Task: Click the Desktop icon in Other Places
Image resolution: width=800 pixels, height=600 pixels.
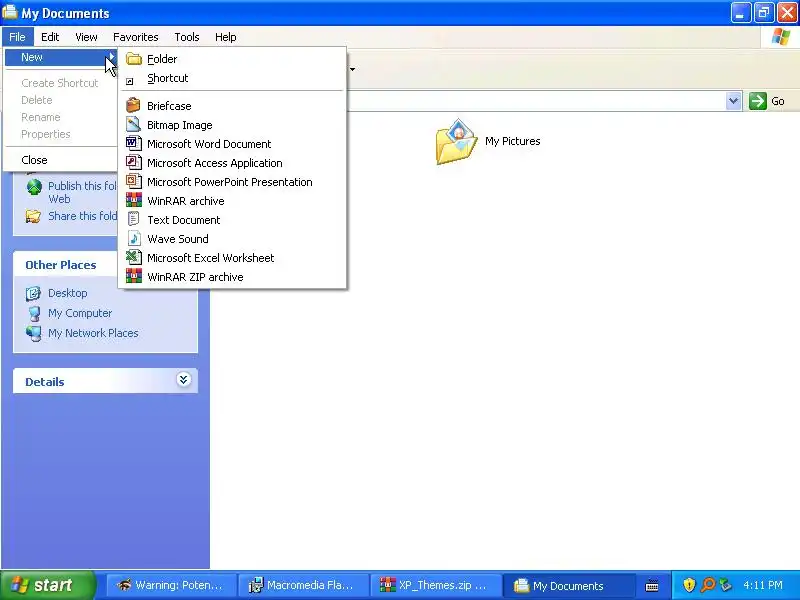Action: click(x=34, y=293)
